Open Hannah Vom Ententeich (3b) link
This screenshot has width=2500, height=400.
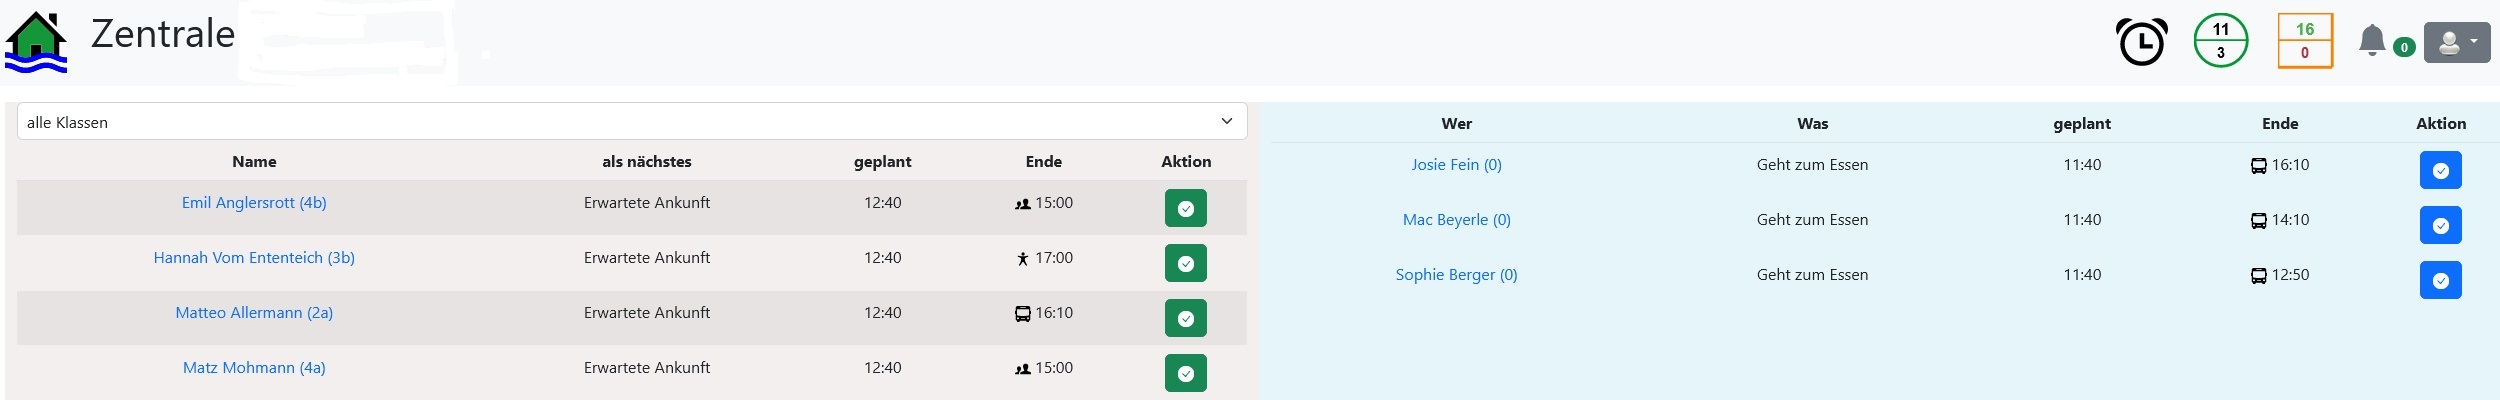[254, 258]
